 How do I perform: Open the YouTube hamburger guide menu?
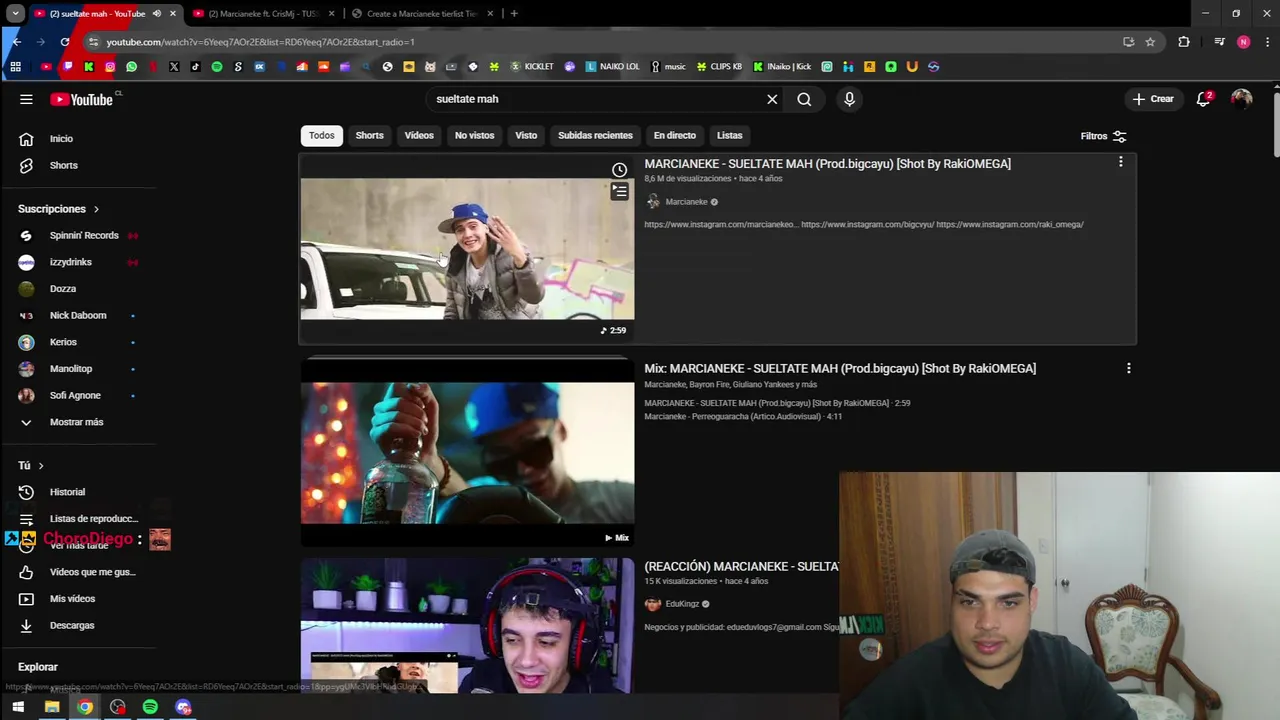(26, 99)
